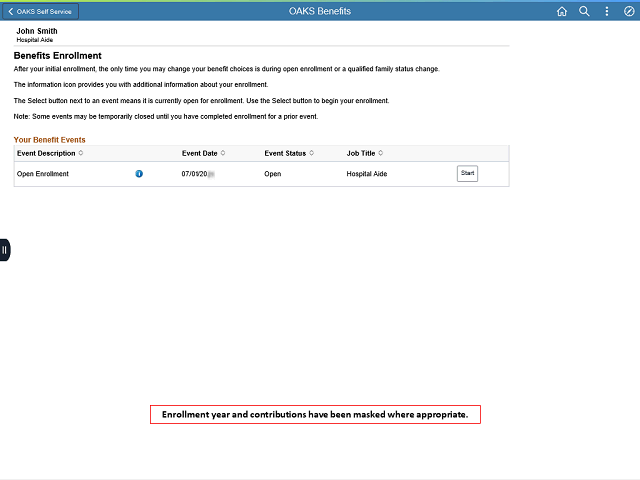Sort by Event Status column
Screen dimensions: 640x480
point(289,153)
